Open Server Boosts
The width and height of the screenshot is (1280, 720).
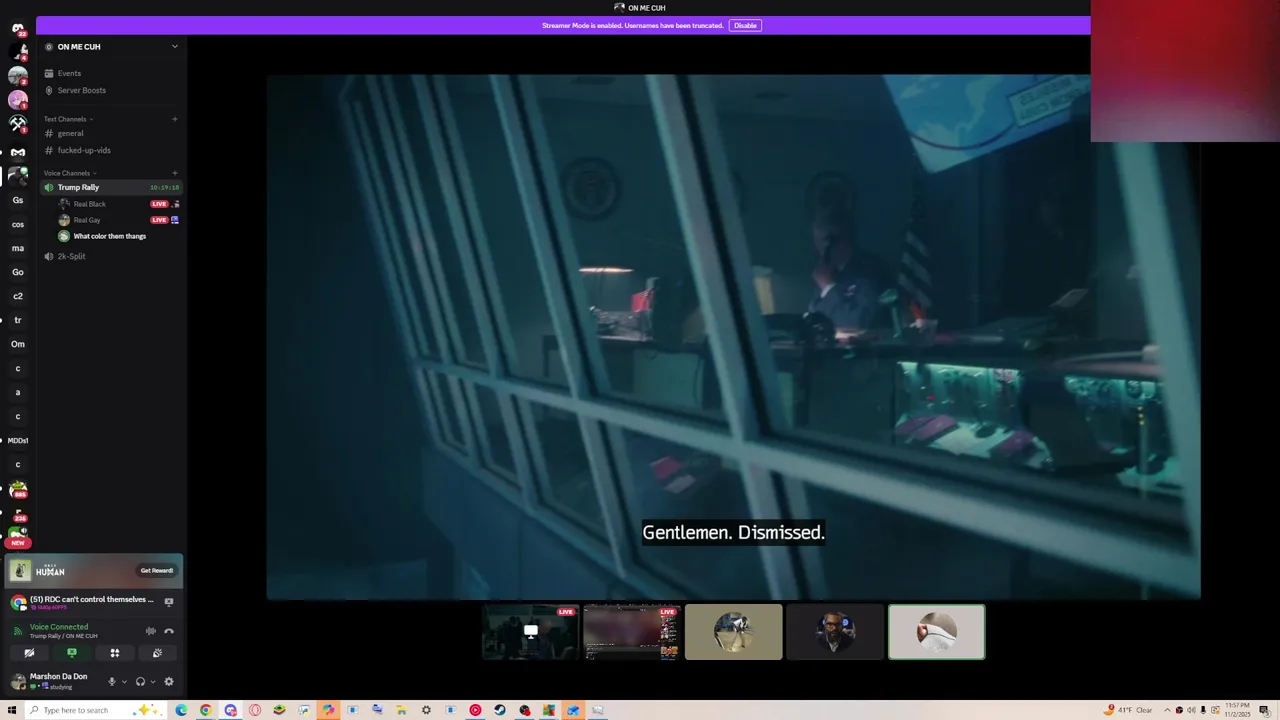tap(81, 90)
